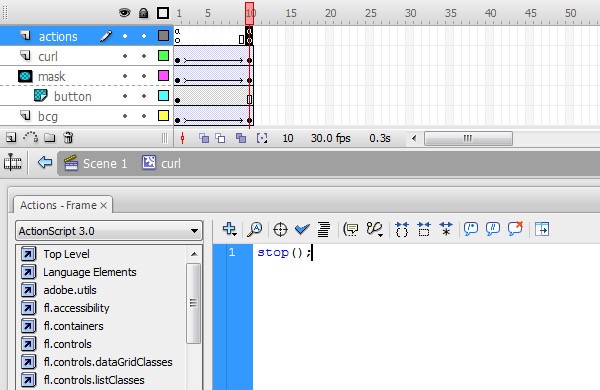600x390 pixels.
Task: Click the timeline horizontal scrollbar thumb
Action: coord(468,138)
